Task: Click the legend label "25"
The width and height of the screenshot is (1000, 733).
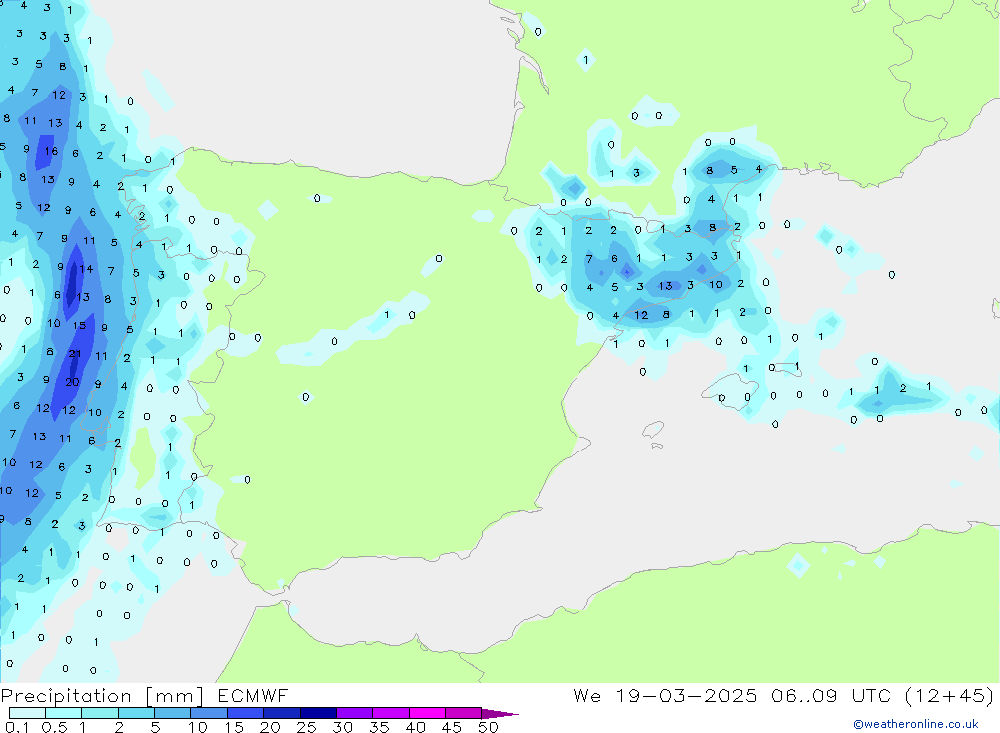Action: point(307,727)
